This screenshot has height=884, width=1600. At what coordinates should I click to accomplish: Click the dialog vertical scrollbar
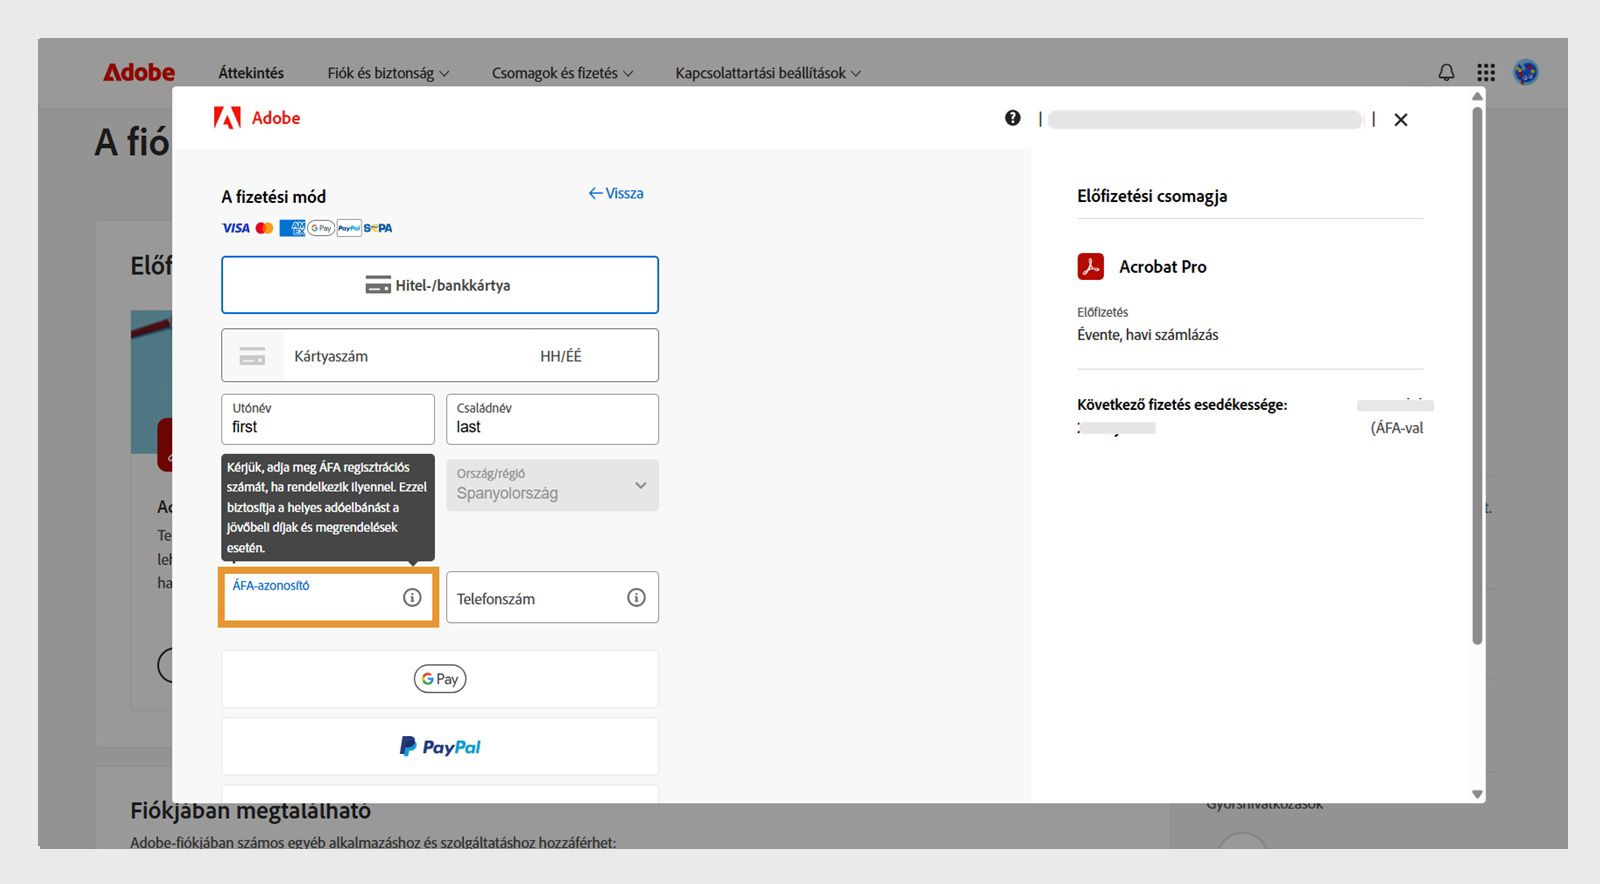click(1477, 375)
